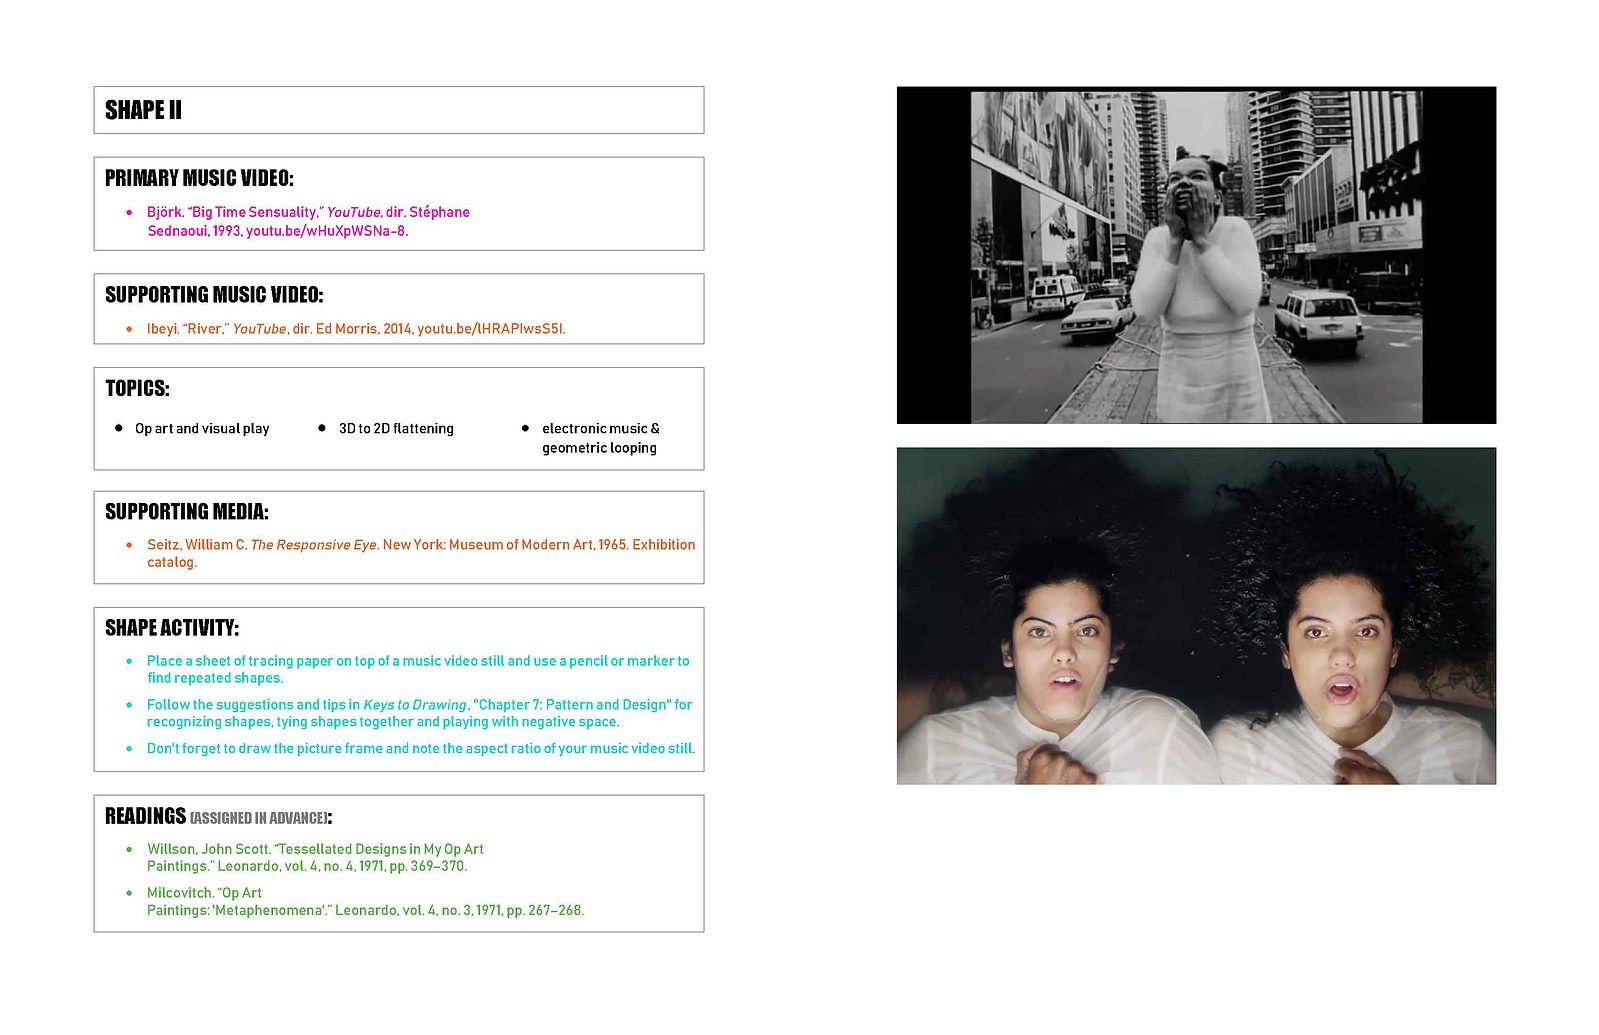This screenshot has height=1035, width=1599.
Task: Click the READINGS heading
Action: click(x=145, y=816)
